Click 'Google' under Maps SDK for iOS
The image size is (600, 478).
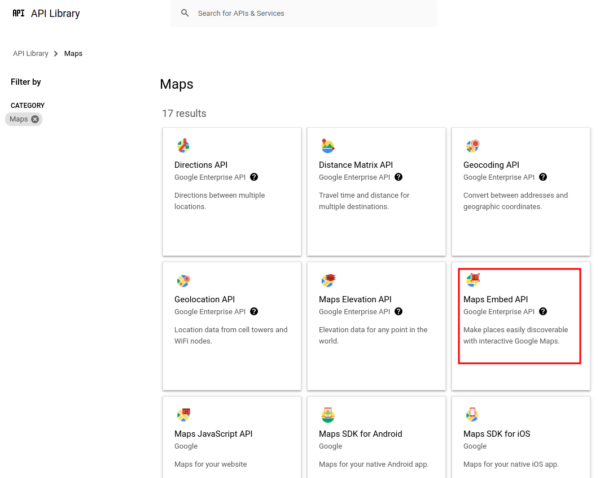click(475, 446)
